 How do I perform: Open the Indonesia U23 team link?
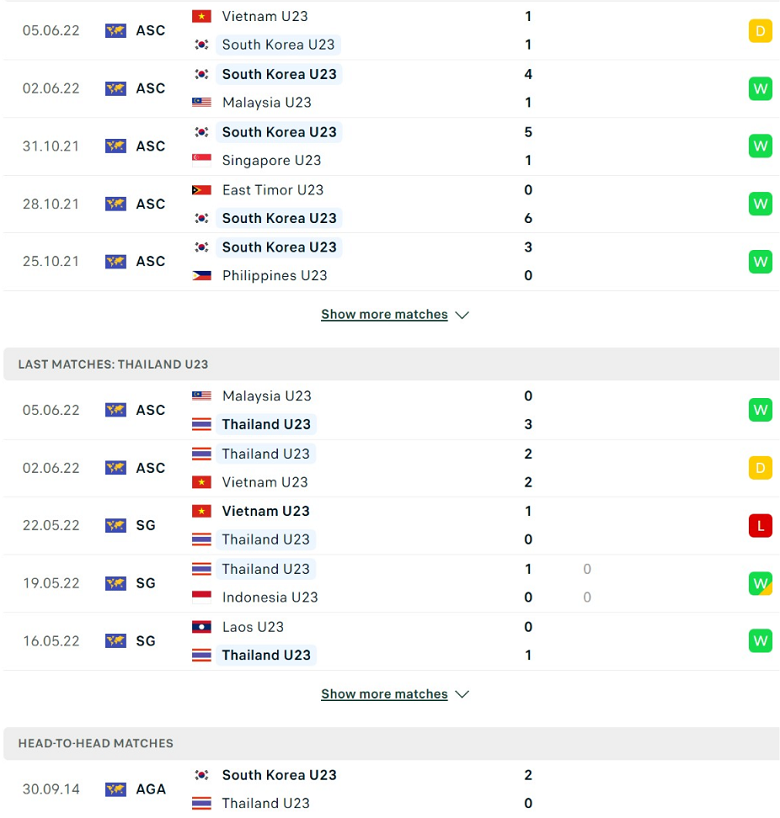point(270,597)
